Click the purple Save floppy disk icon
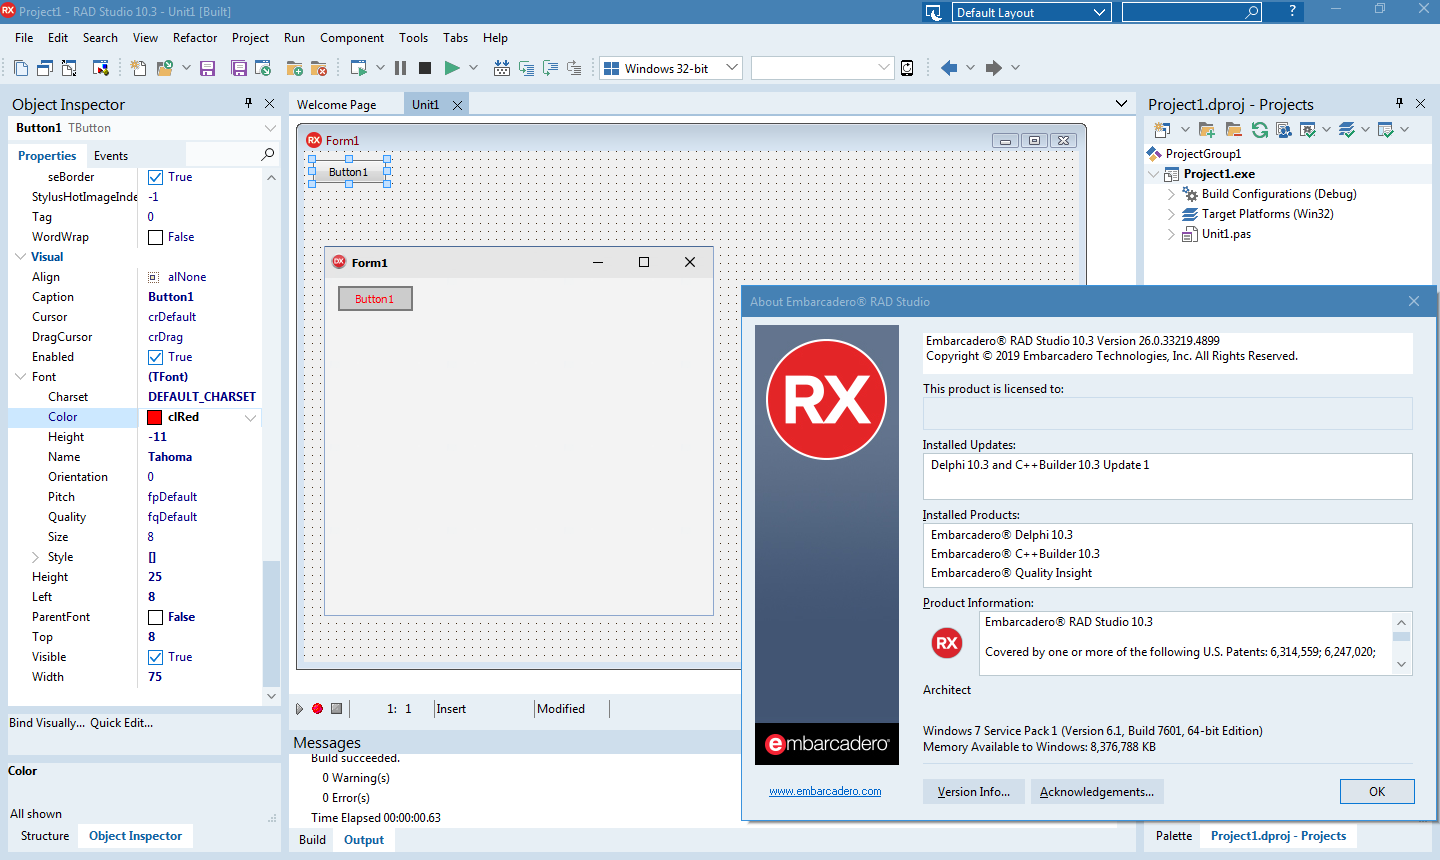The height and width of the screenshot is (860, 1440). [207, 68]
